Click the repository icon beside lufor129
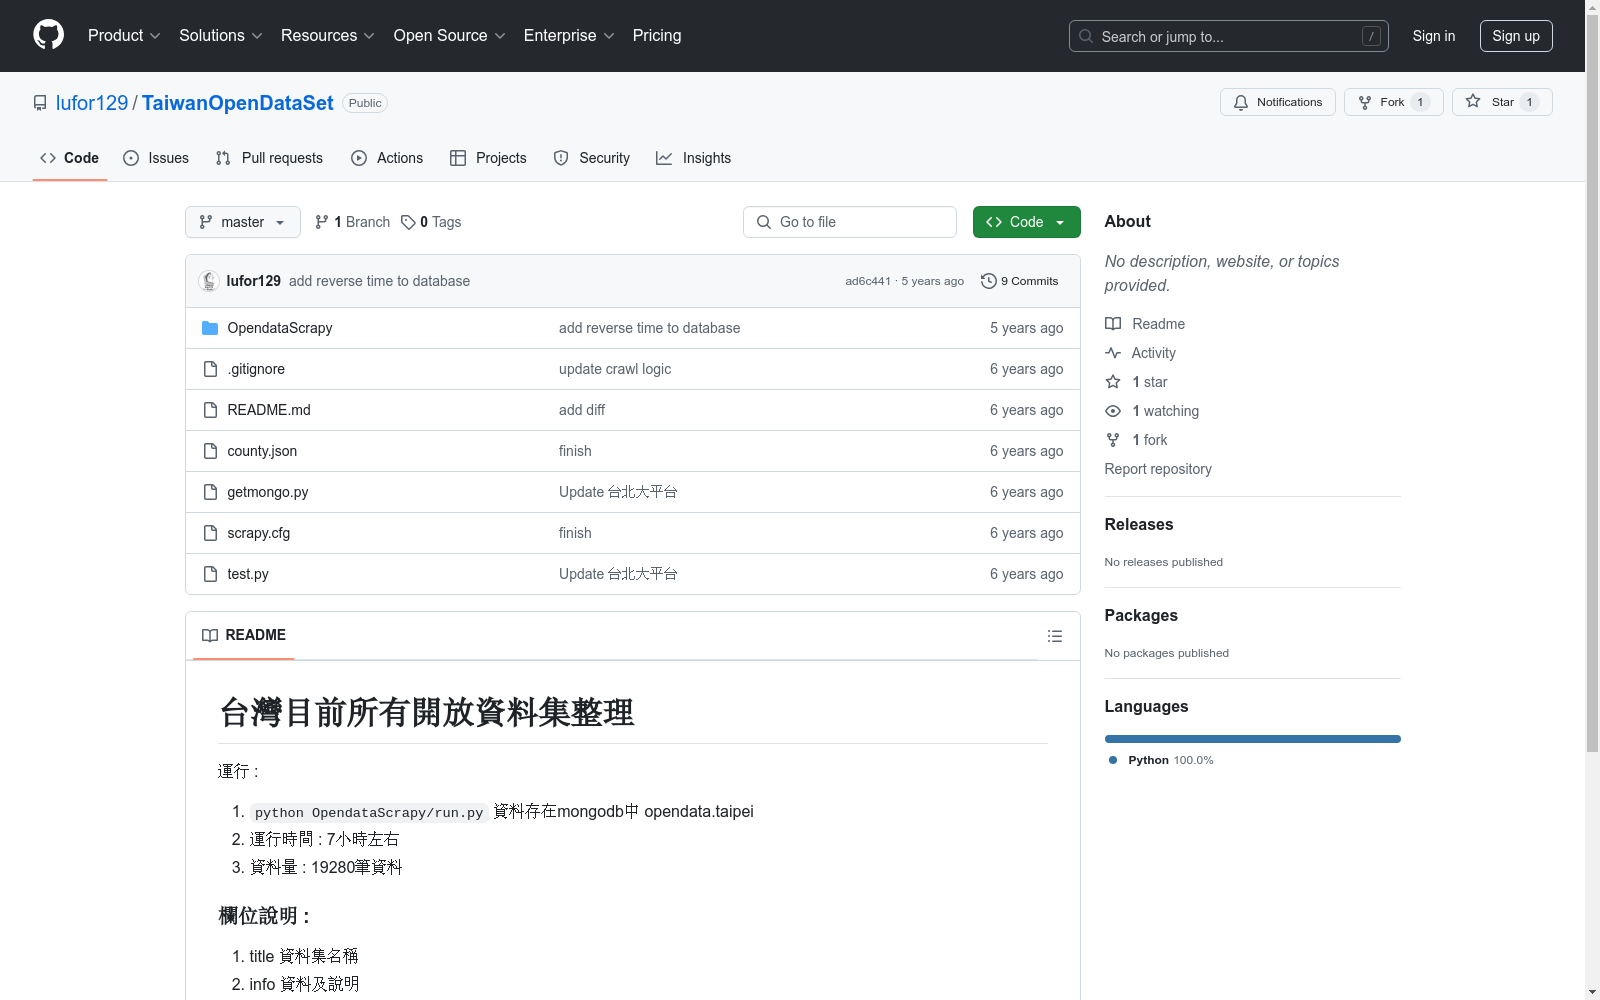Viewport: 1600px width, 1000px height. tap(40, 103)
